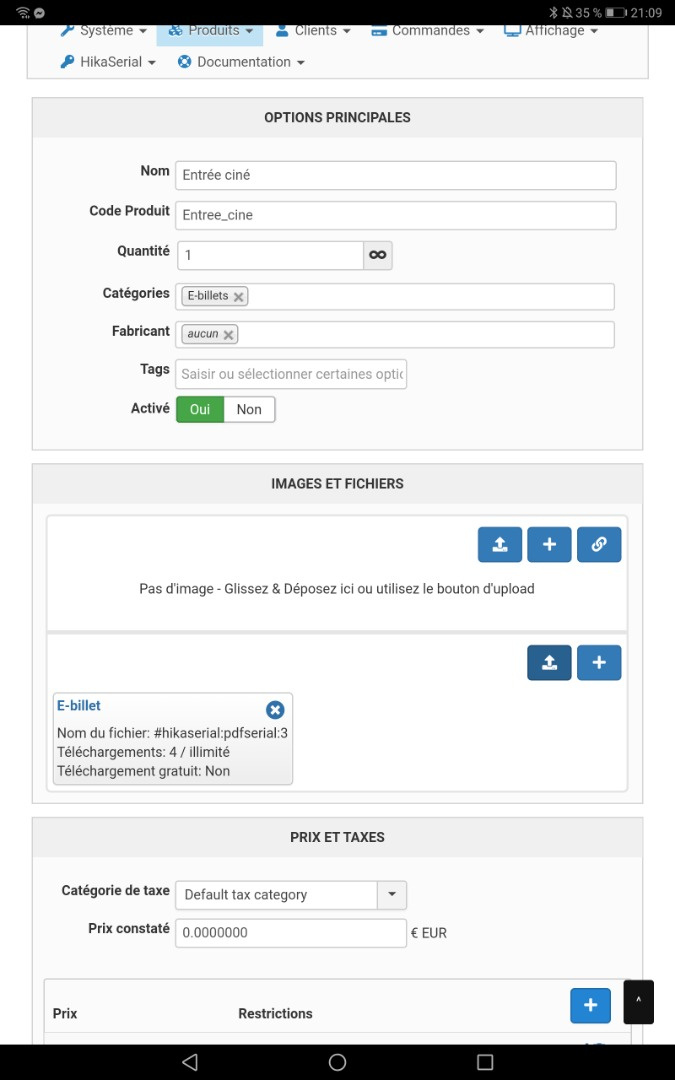Click the add image plus icon
This screenshot has height=1080, width=675.
tap(549, 545)
